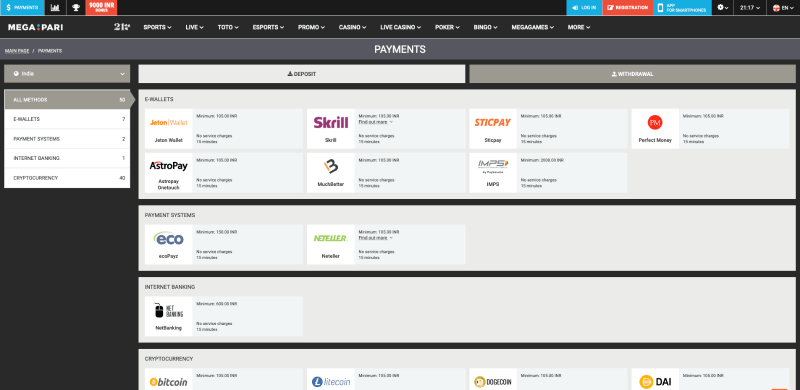Click NetBanking minimum 600.00 INR text

217,304
